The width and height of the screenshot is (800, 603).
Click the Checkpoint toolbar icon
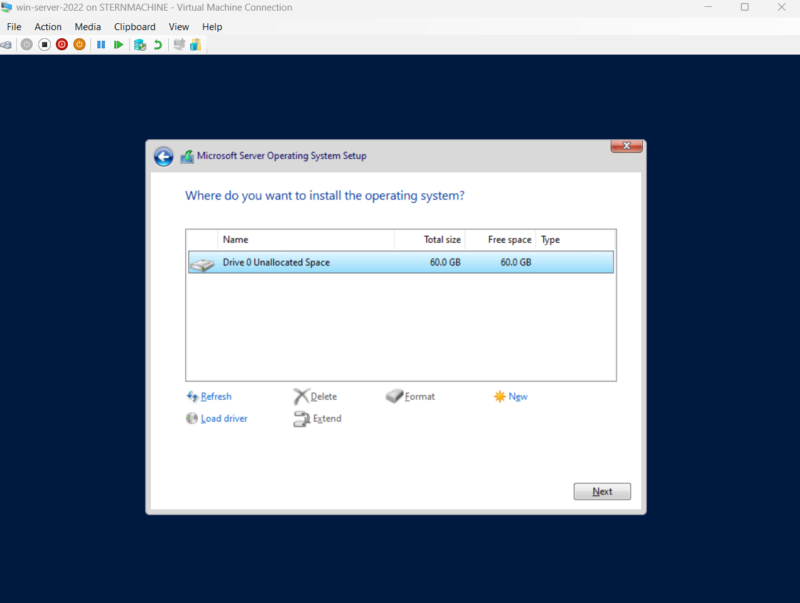[140, 45]
